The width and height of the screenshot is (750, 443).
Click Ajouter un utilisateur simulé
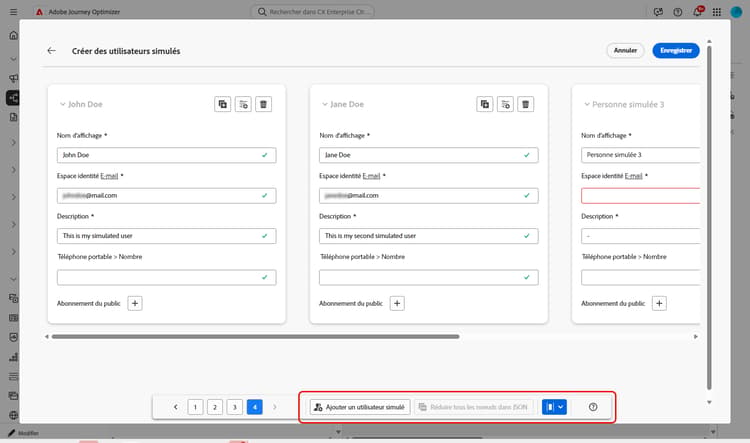(360, 407)
